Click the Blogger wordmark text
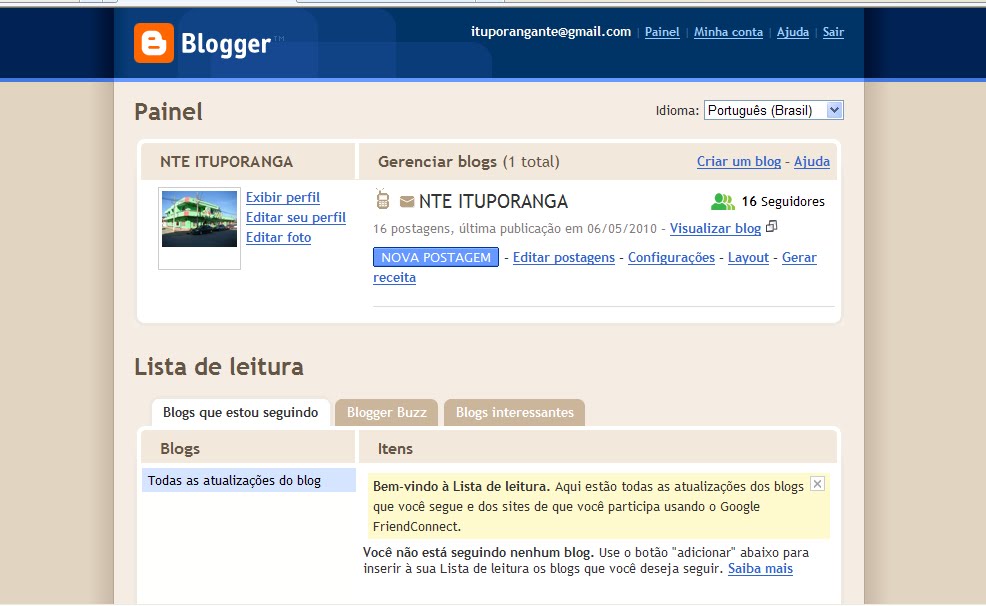The width and height of the screenshot is (986, 606). pos(226,44)
